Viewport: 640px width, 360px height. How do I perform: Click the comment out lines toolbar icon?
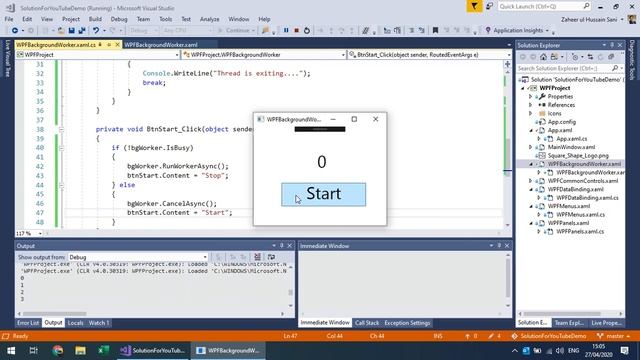coord(366,30)
